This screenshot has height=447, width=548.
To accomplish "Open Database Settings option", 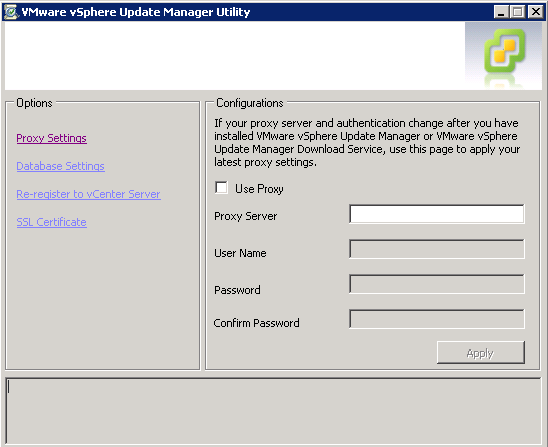I will [60, 166].
